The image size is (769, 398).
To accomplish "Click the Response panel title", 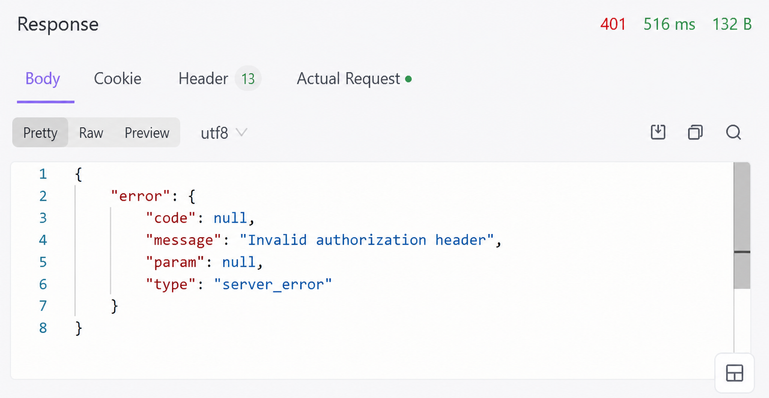I will 58,25.
